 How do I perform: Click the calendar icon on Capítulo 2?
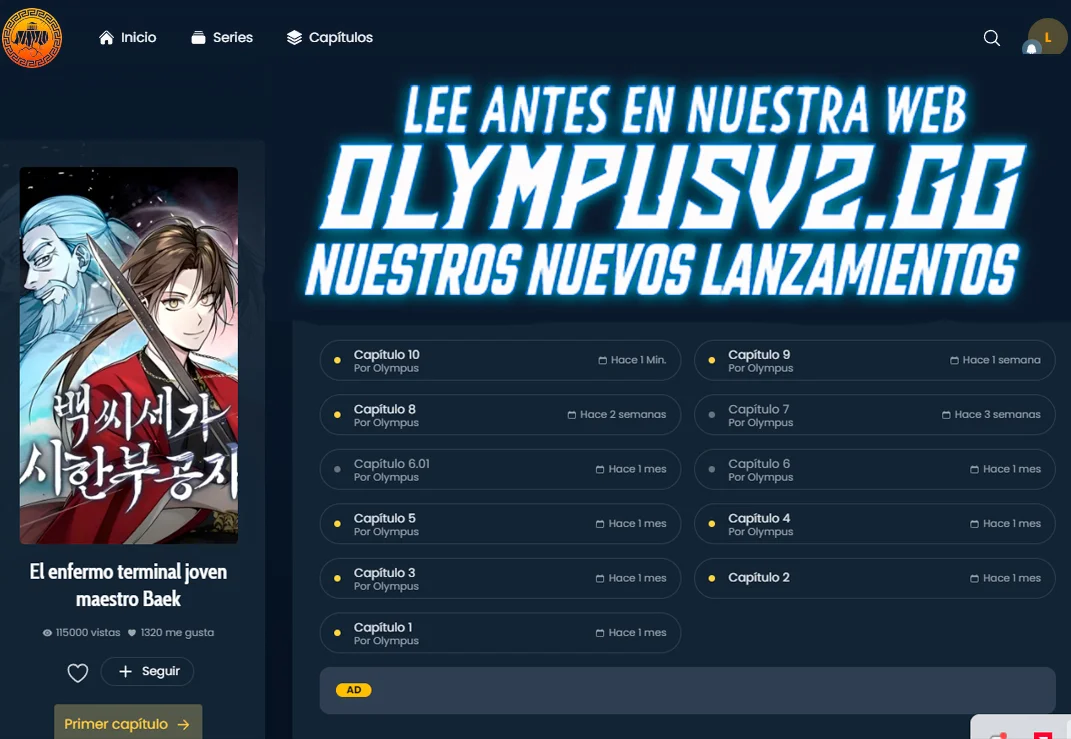975,579
